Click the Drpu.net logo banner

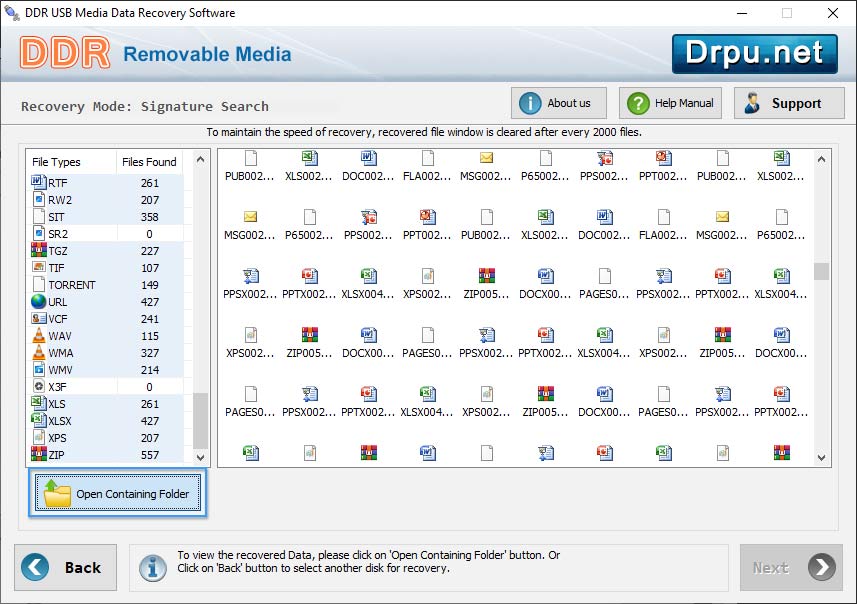click(x=754, y=54)
